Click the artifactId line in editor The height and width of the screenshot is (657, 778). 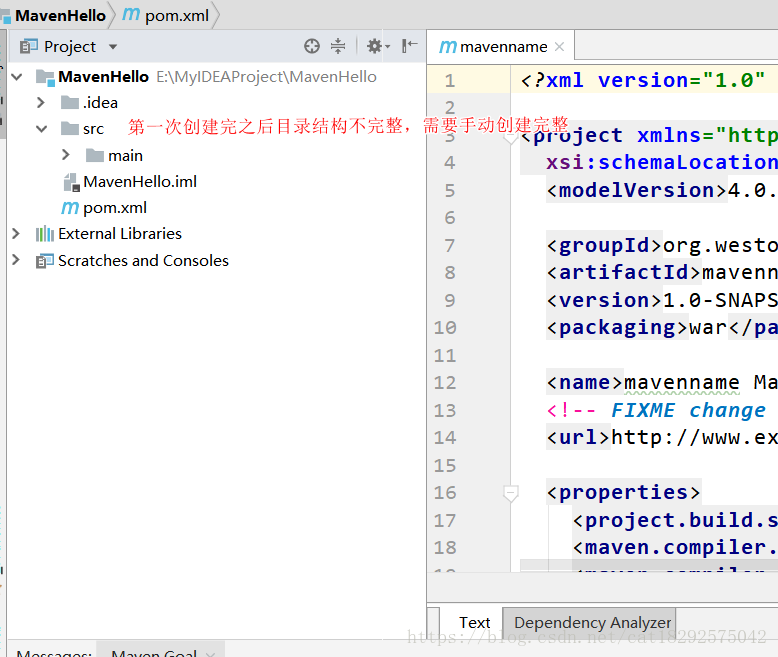click(x=662, y=272)
